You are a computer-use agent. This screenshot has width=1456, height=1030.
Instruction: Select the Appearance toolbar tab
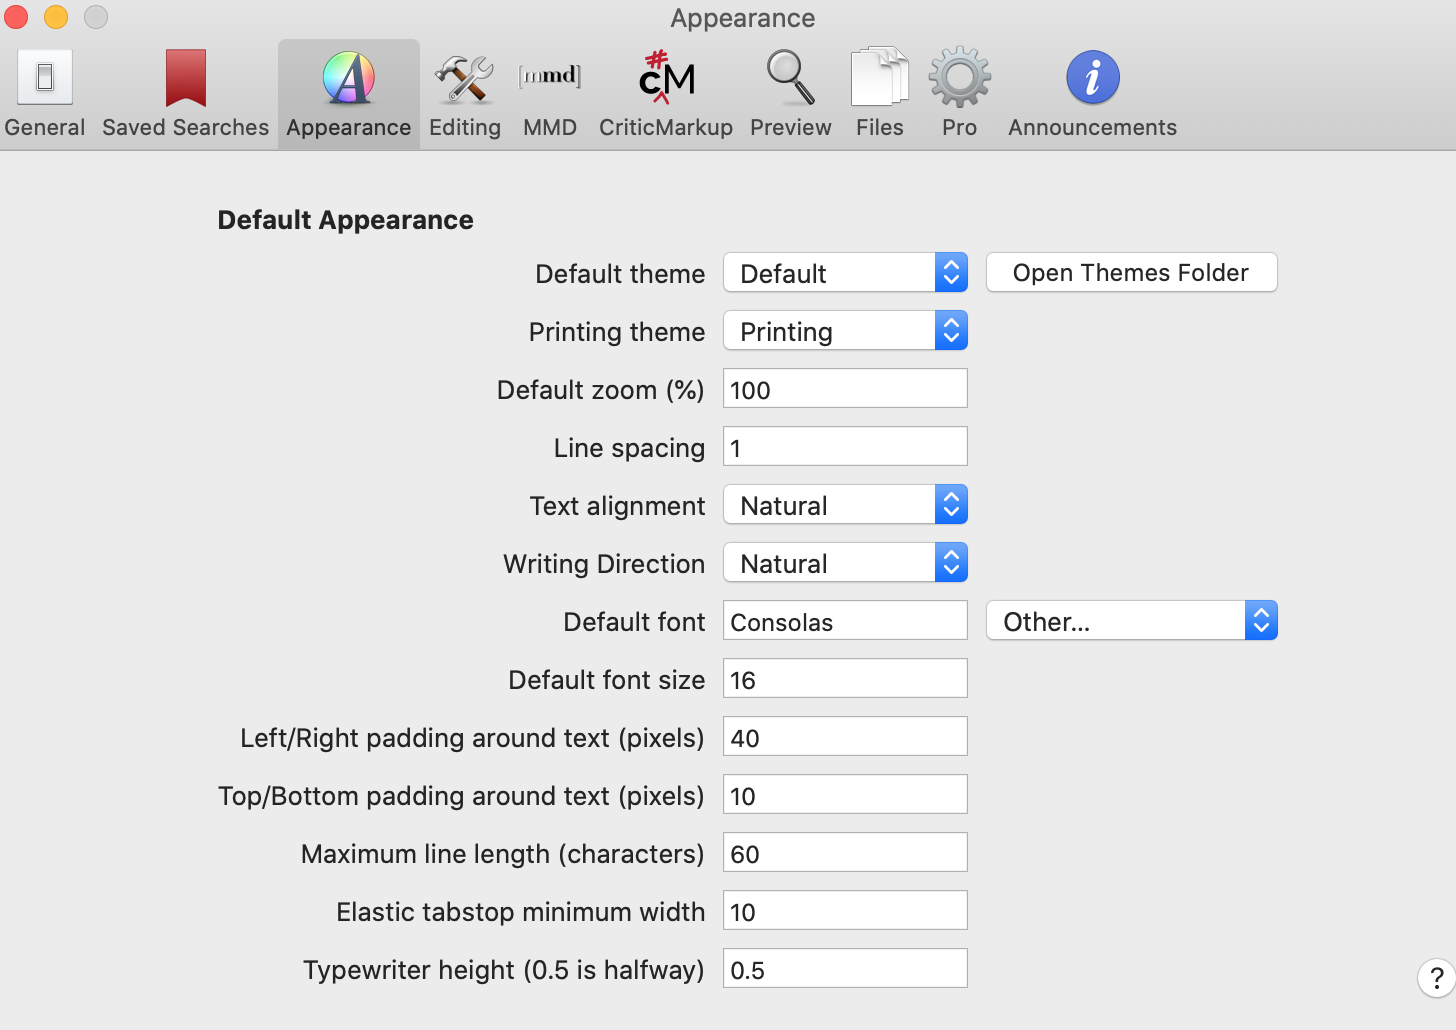(x=349, y=94)
